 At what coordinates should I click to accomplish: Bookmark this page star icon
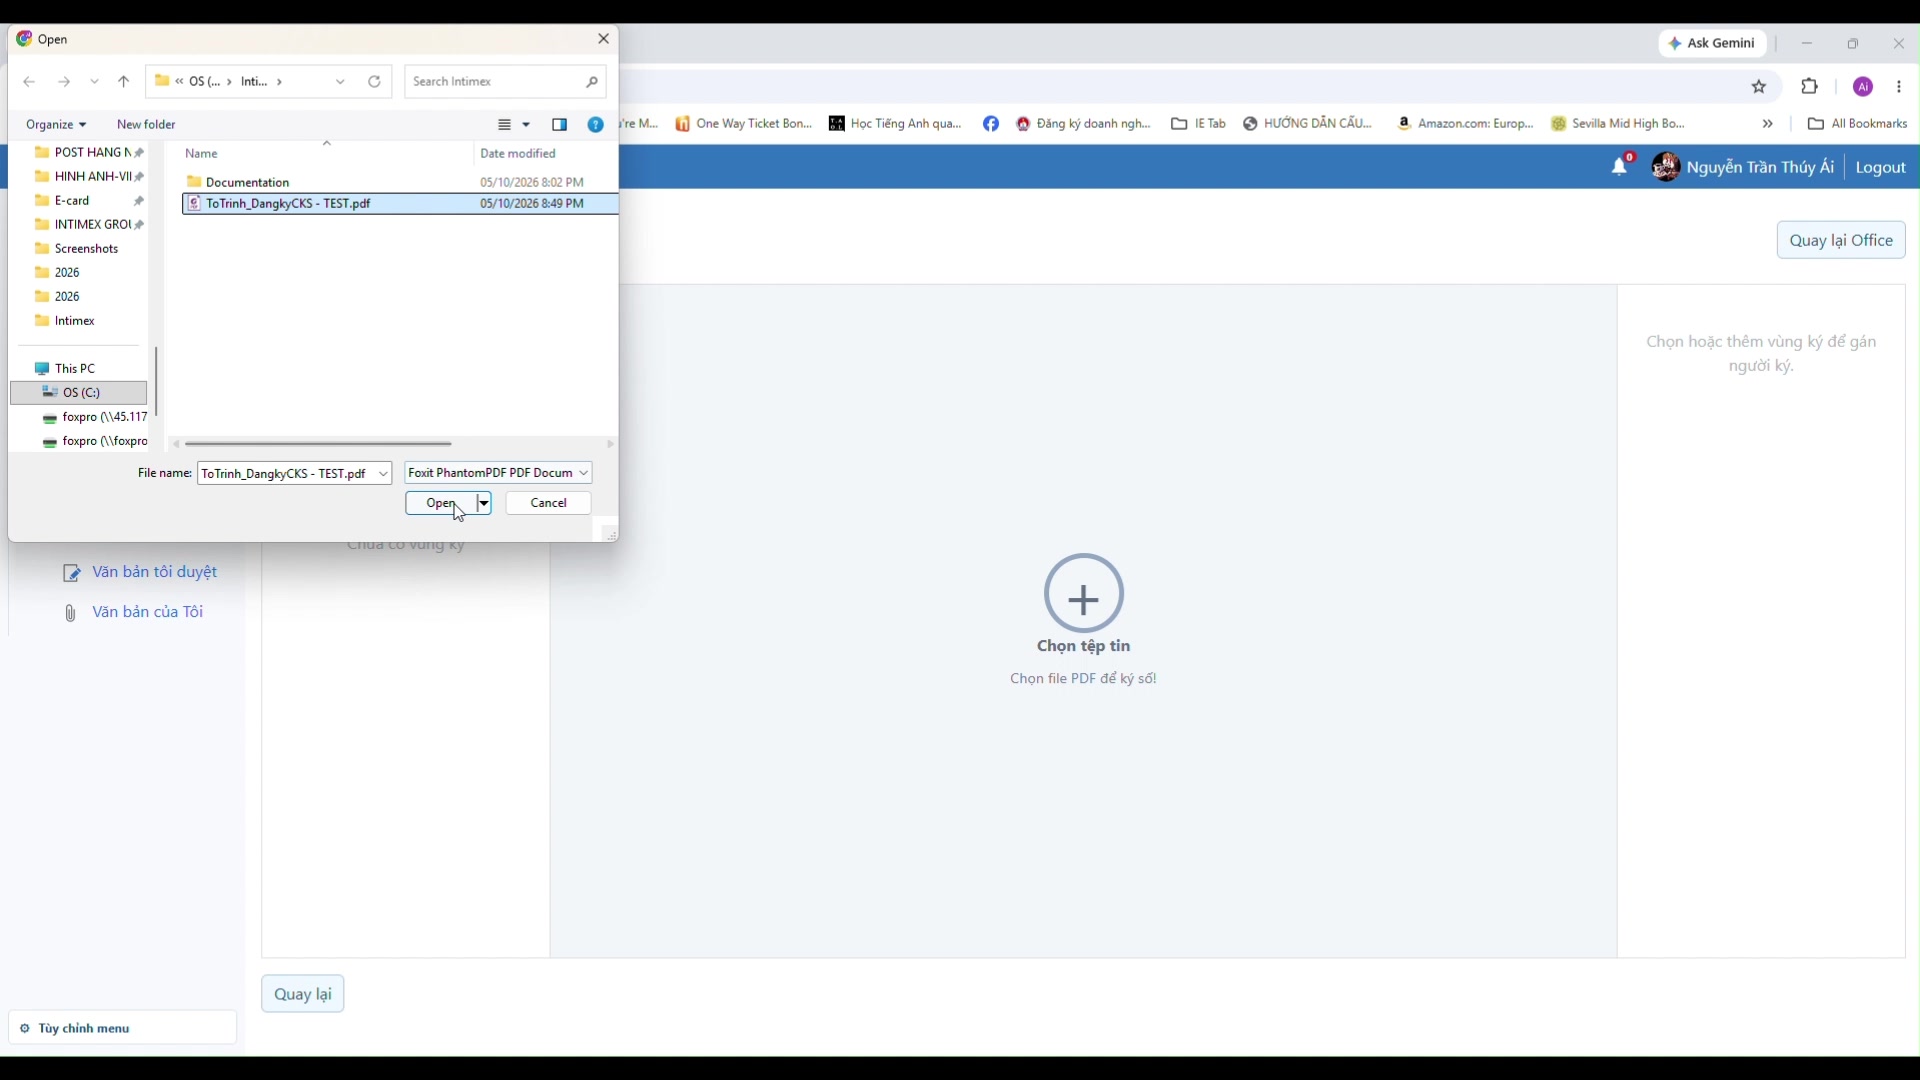(x=1760, y=87)
